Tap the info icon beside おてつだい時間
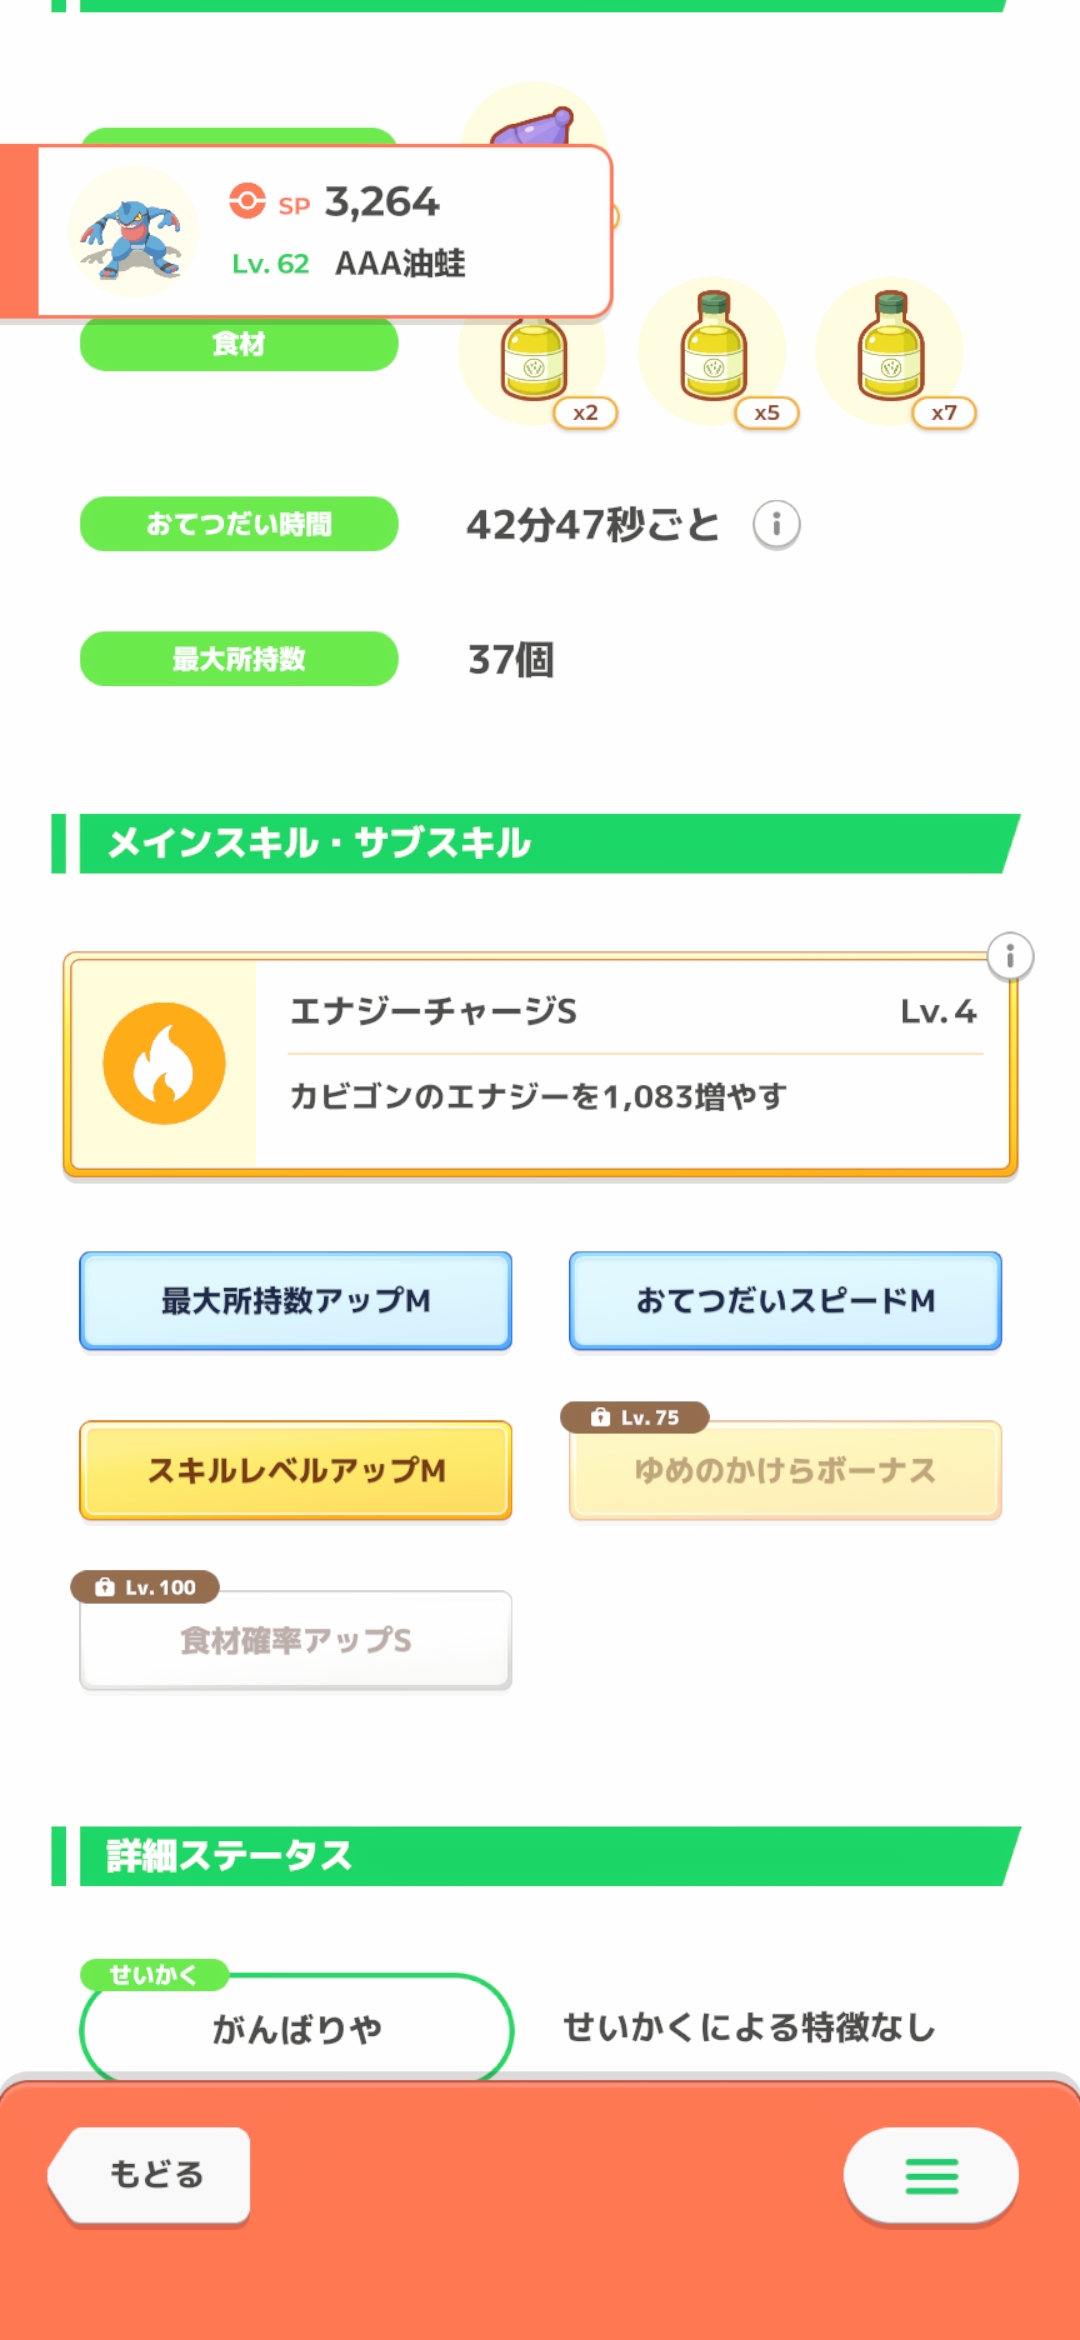Image resolution: width=1080 pixels, height=2340 pixels. pos(776,525)
